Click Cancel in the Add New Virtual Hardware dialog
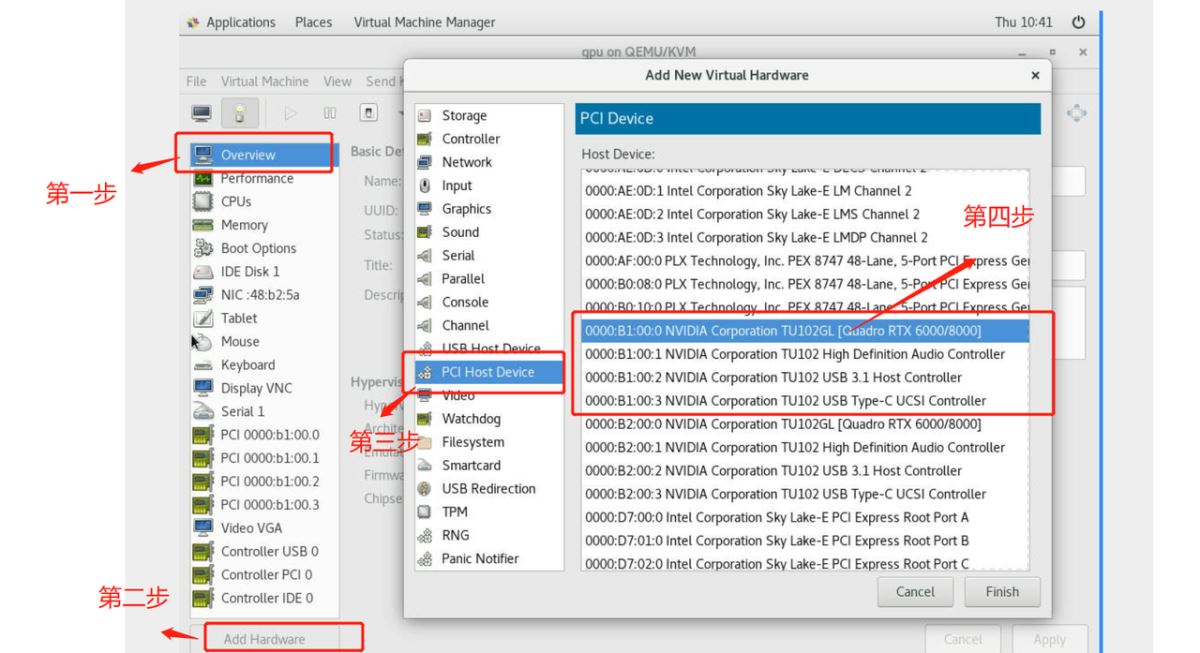The image size is (1200, 653). click(x=915, y=592)
